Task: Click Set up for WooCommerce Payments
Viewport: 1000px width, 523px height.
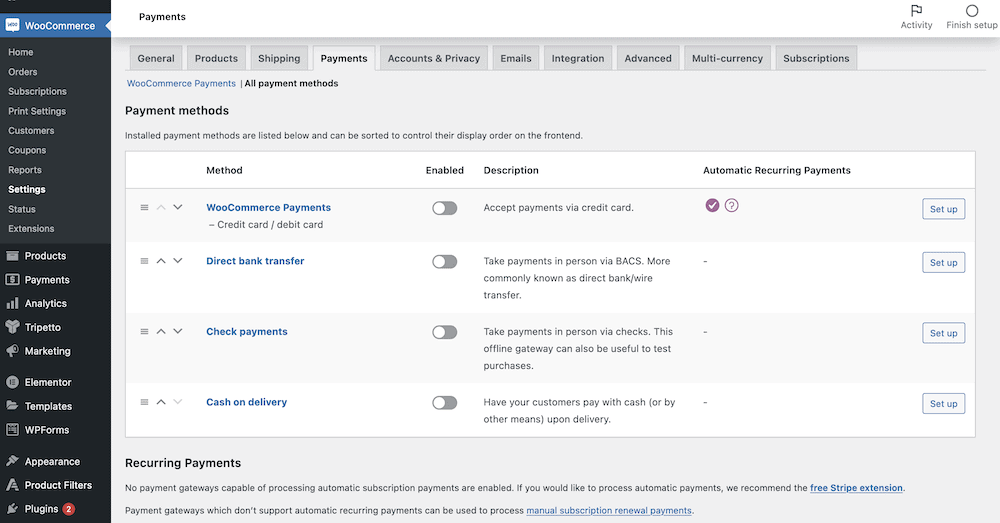Action: click(x=943, y=209)
